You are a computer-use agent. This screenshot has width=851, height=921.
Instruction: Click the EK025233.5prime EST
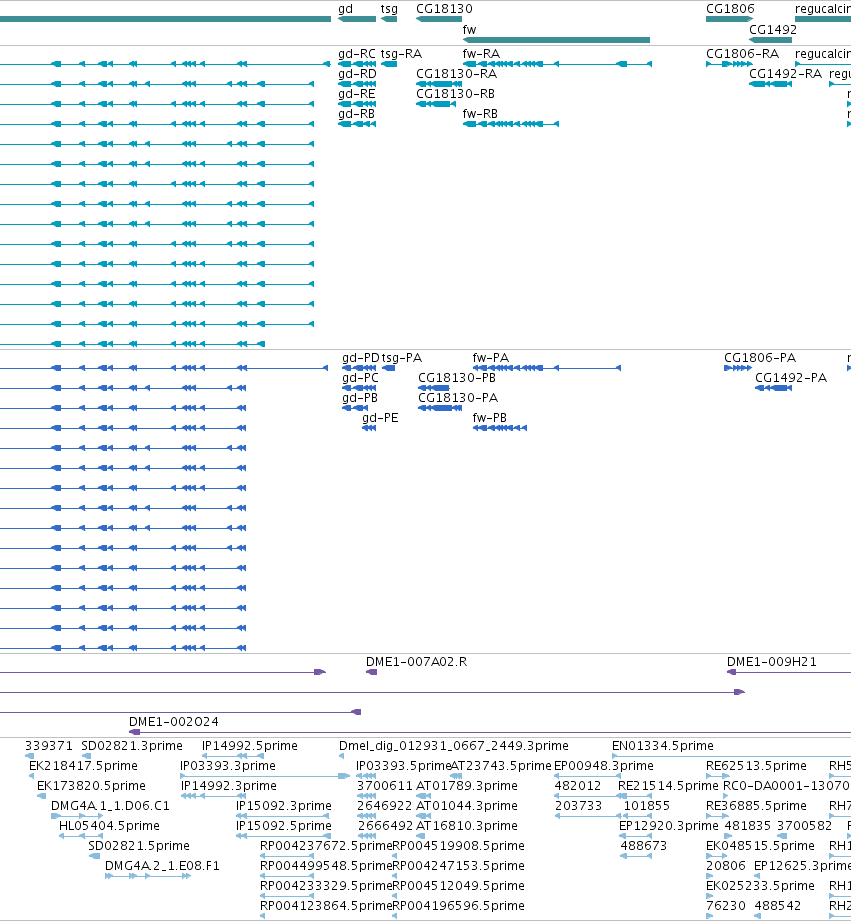[x=709, y=896]
